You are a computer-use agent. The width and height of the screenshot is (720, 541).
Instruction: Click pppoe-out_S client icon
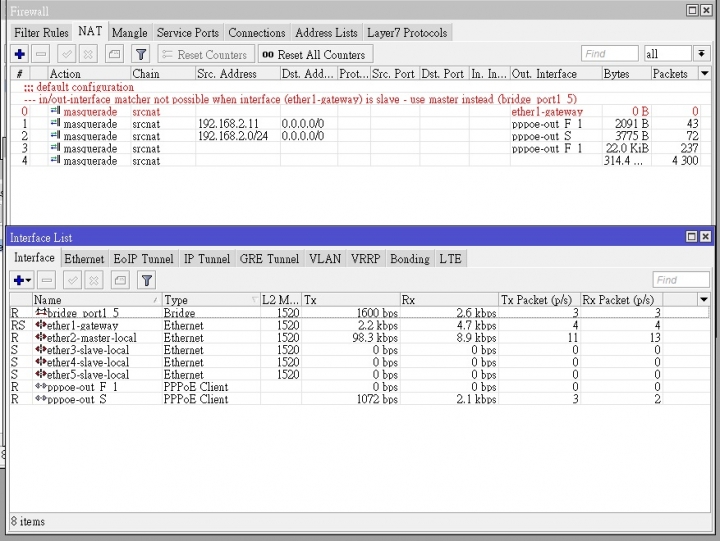(41, 399)
